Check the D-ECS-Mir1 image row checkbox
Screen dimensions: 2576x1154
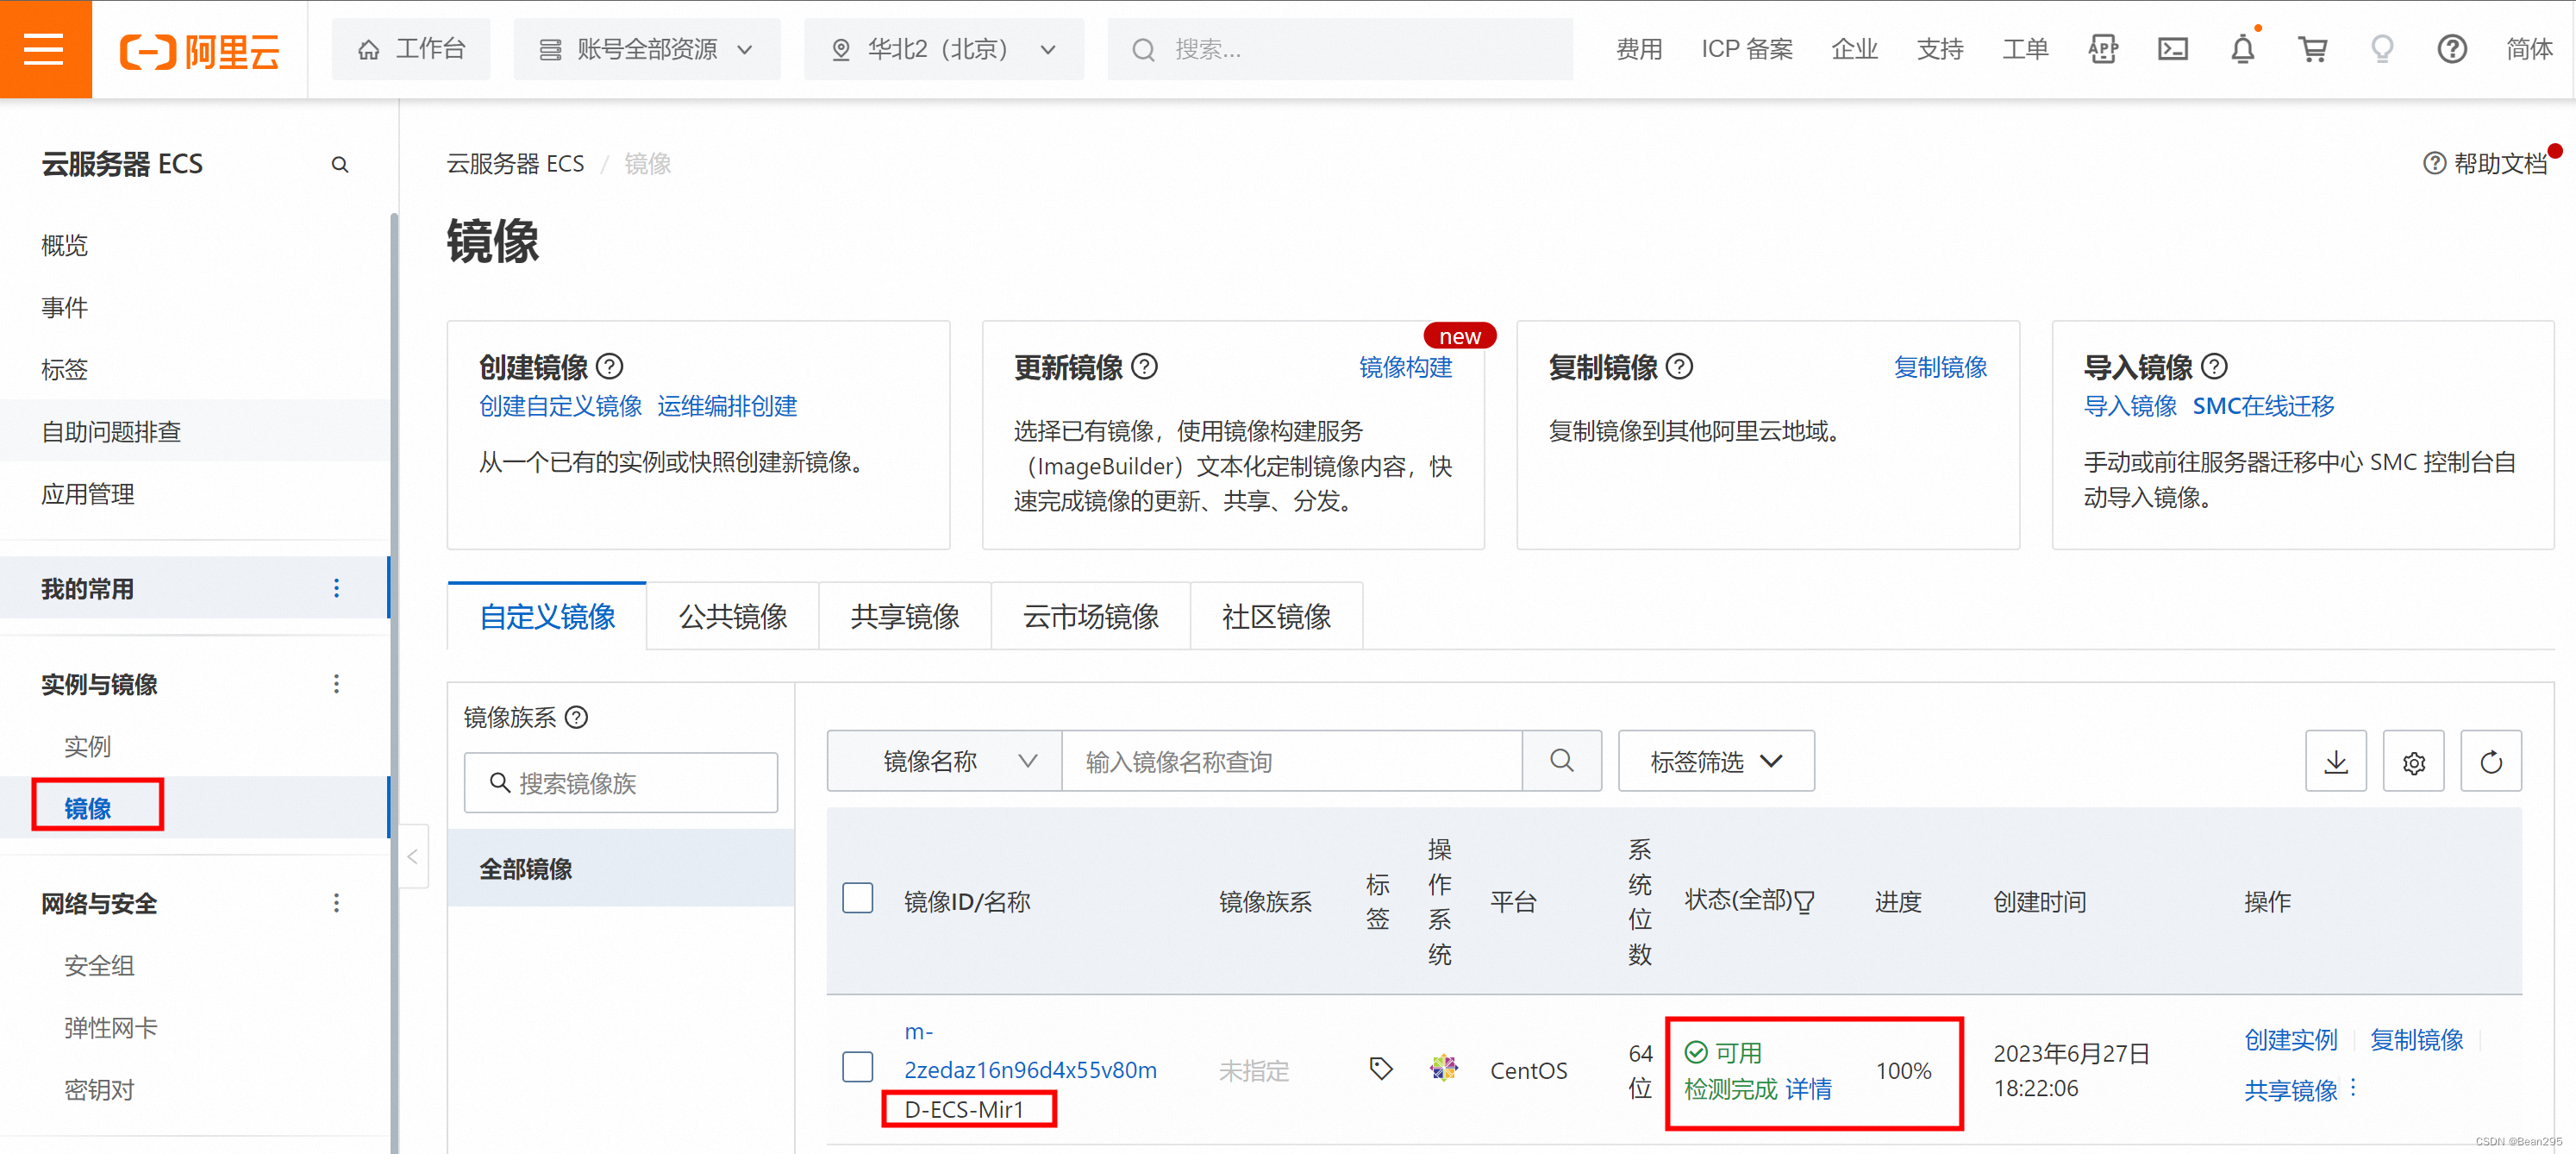pos(857,1067)
